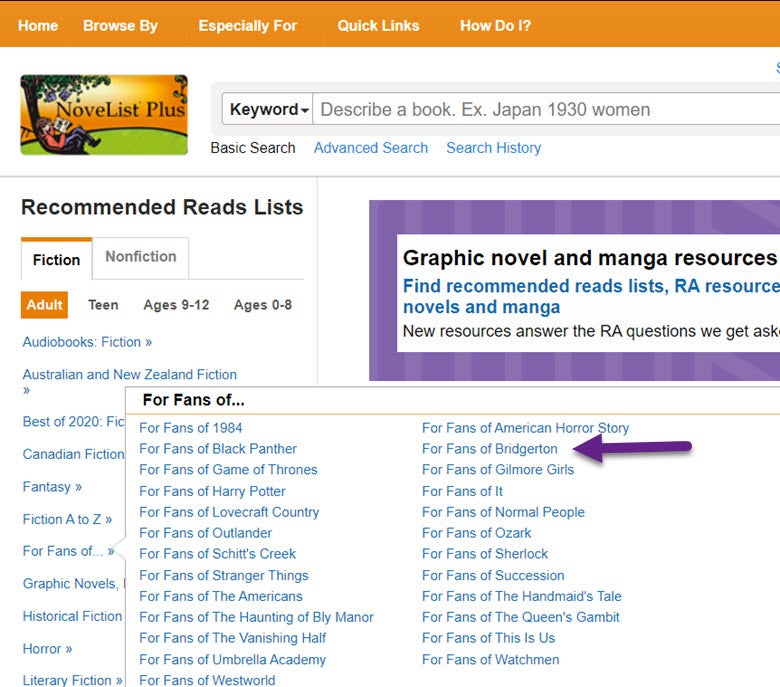The width and height of the screenshot is (780, 687).
Task: Open For Fans of Bridgerton list
Action: [x=489, y=449]
